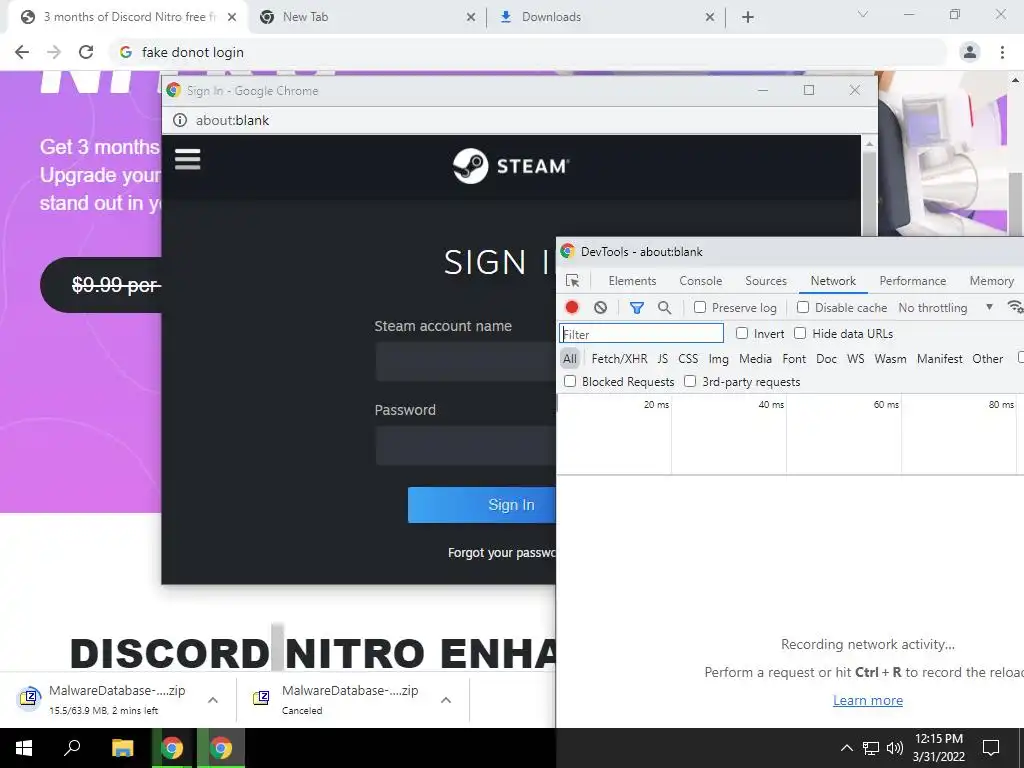Open a new tab with the plus icon

[748, 17]
